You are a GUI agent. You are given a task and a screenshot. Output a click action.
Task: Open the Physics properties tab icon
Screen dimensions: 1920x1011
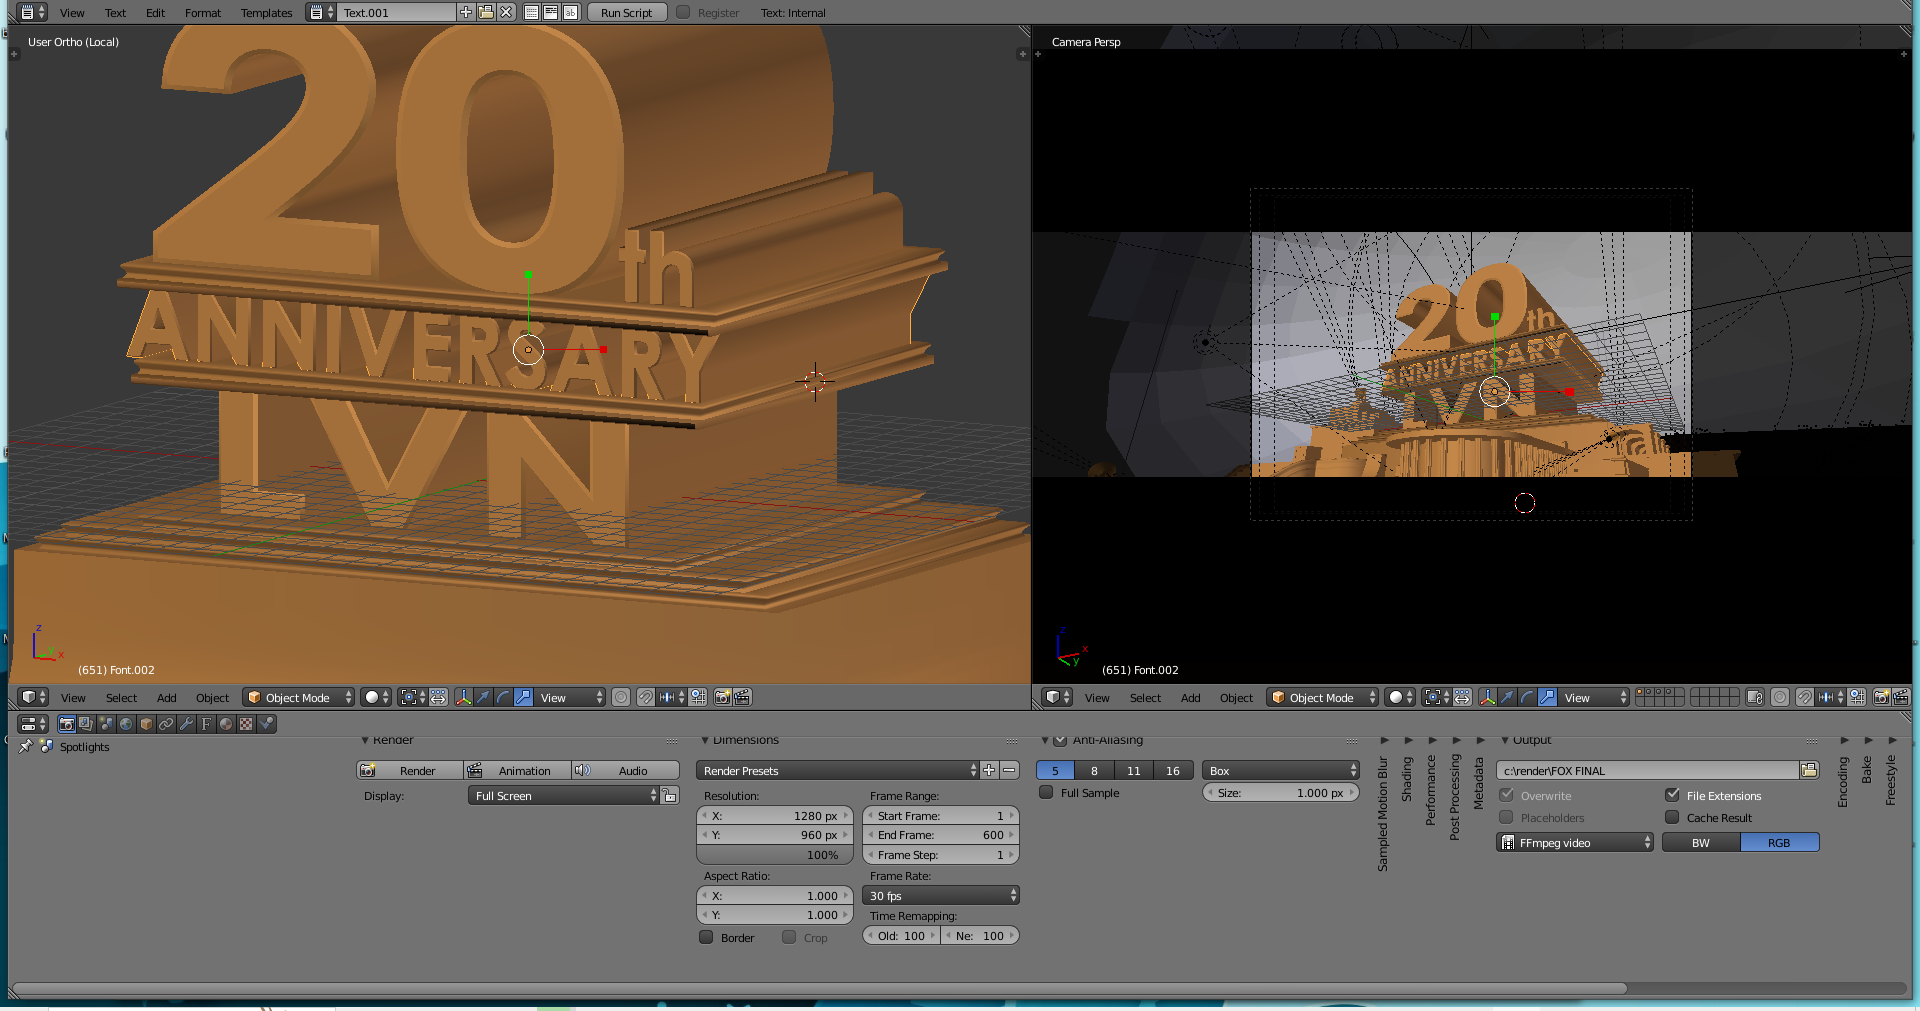pos(267,724)
